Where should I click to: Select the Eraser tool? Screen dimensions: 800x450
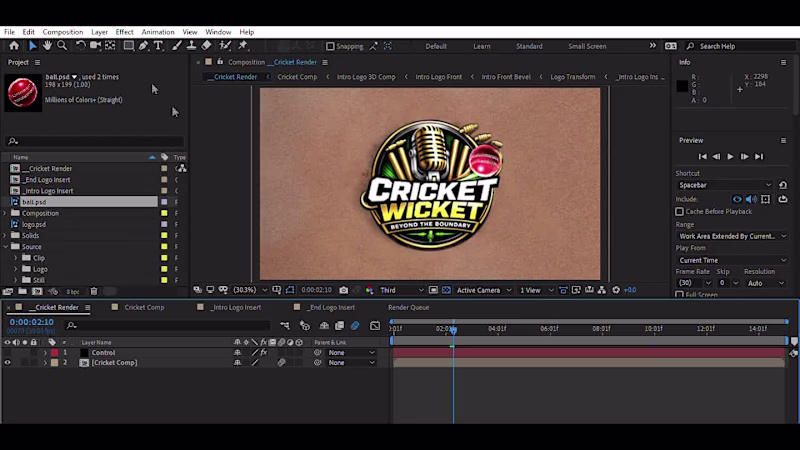206,45
